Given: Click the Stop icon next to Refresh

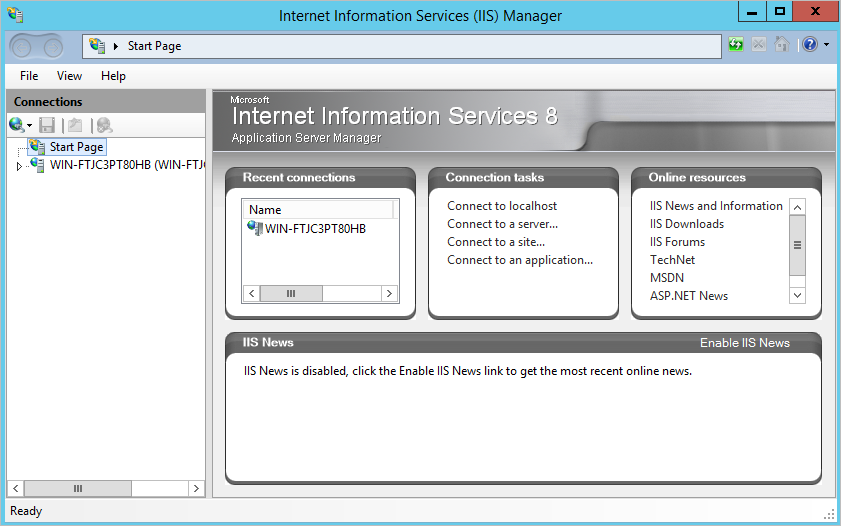Looking at the screenshot, I should 759,45.
